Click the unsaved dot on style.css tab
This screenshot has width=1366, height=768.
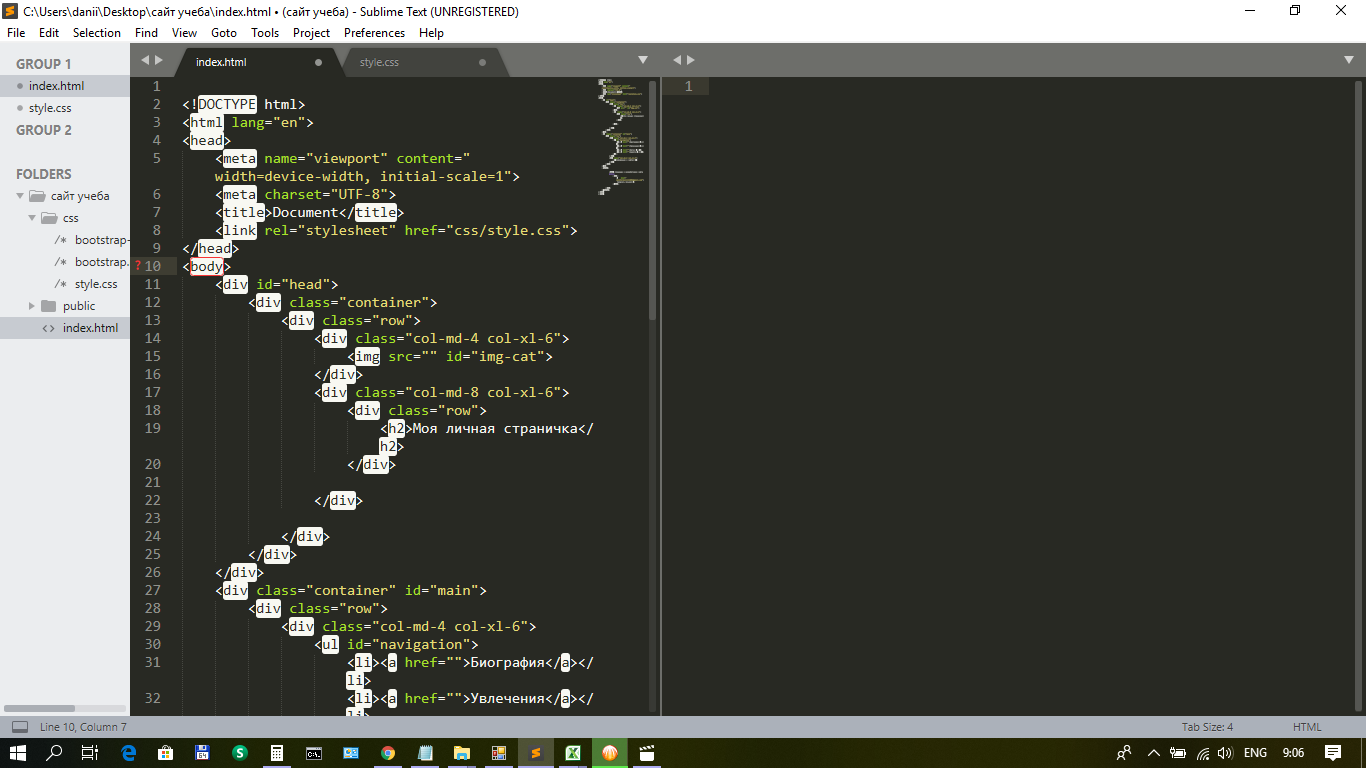coord(482,62)
